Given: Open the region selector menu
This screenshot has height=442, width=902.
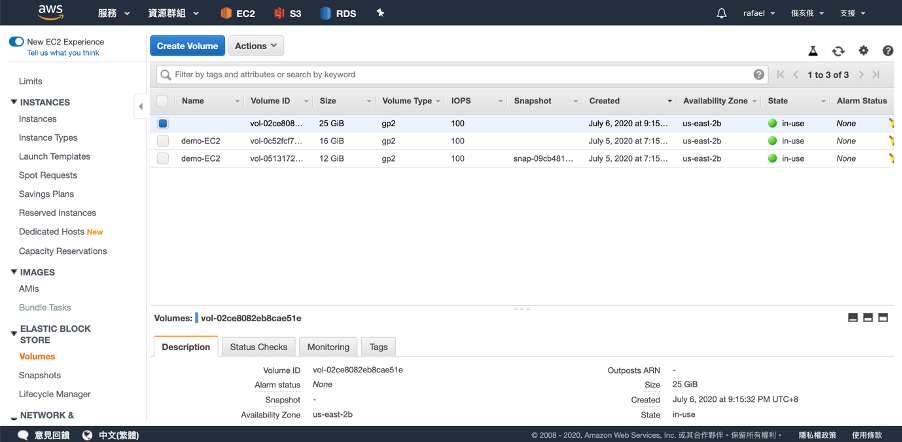Looking at the screenshot, I should 808,13.
